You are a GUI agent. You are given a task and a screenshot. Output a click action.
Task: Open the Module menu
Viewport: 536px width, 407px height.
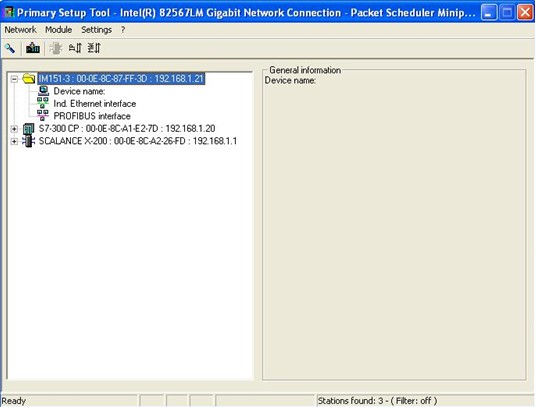coord(58,30)
